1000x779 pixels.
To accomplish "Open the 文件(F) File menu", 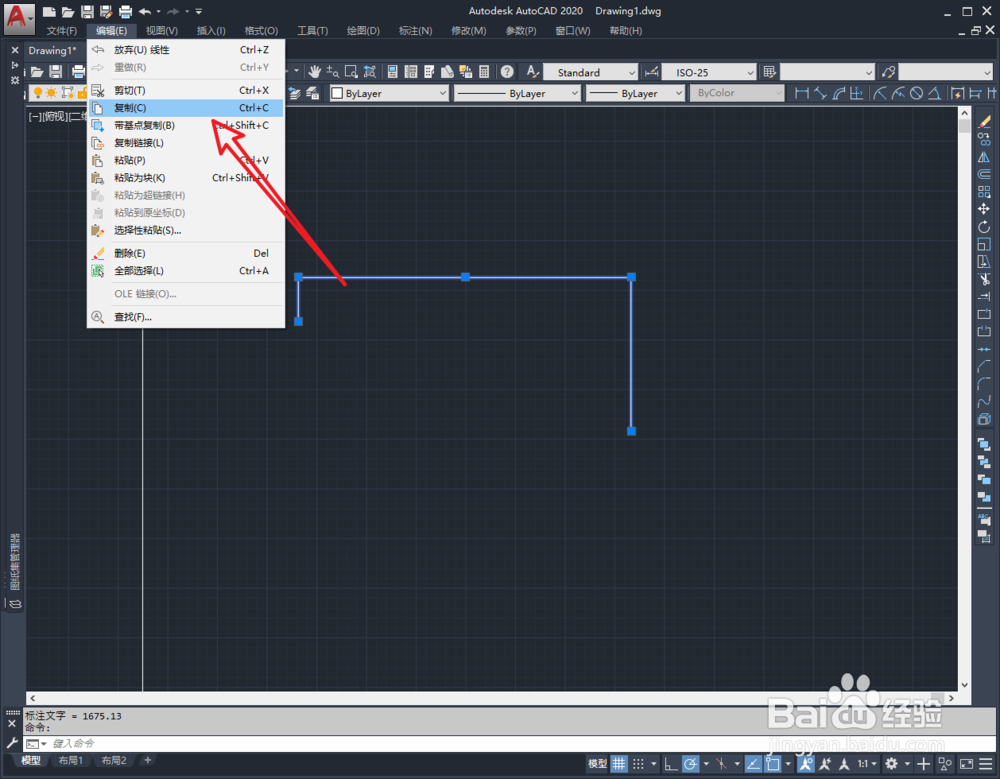I will [x=62, y=31].
